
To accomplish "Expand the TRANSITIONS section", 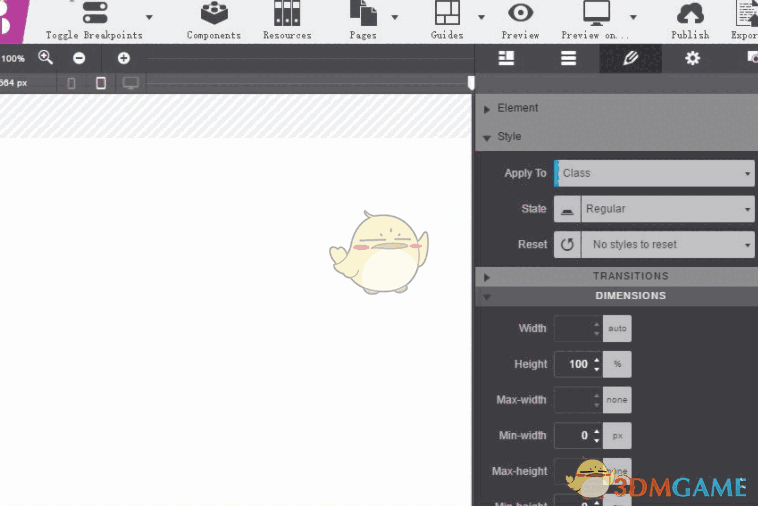I will pyautogui.click(x=487, y=277).
